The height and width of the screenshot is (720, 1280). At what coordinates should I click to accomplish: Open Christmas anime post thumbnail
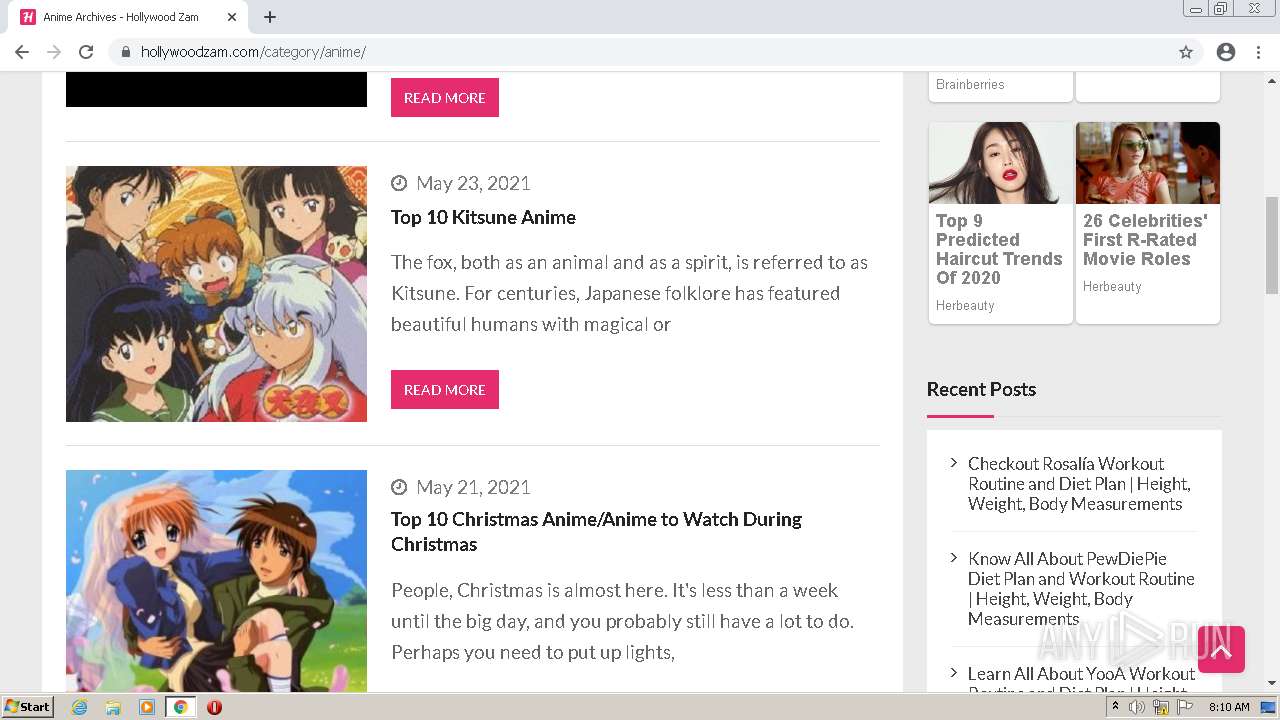(x=216, y=581)
